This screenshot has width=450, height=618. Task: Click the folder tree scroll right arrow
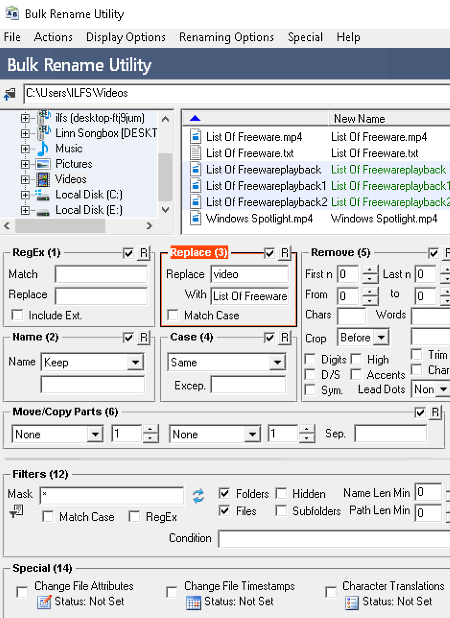click(x=149, y=226)
